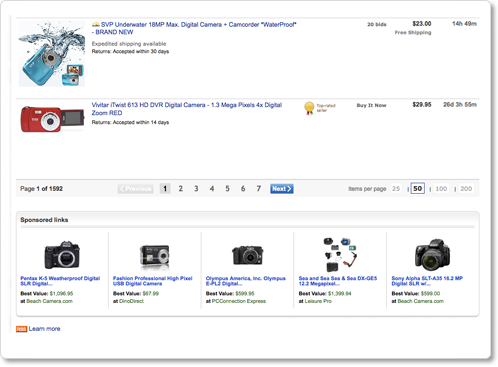Click the Top-rated seller badge icon
Viewport: 498px width, 367px height.
click(x=309, y=108)
